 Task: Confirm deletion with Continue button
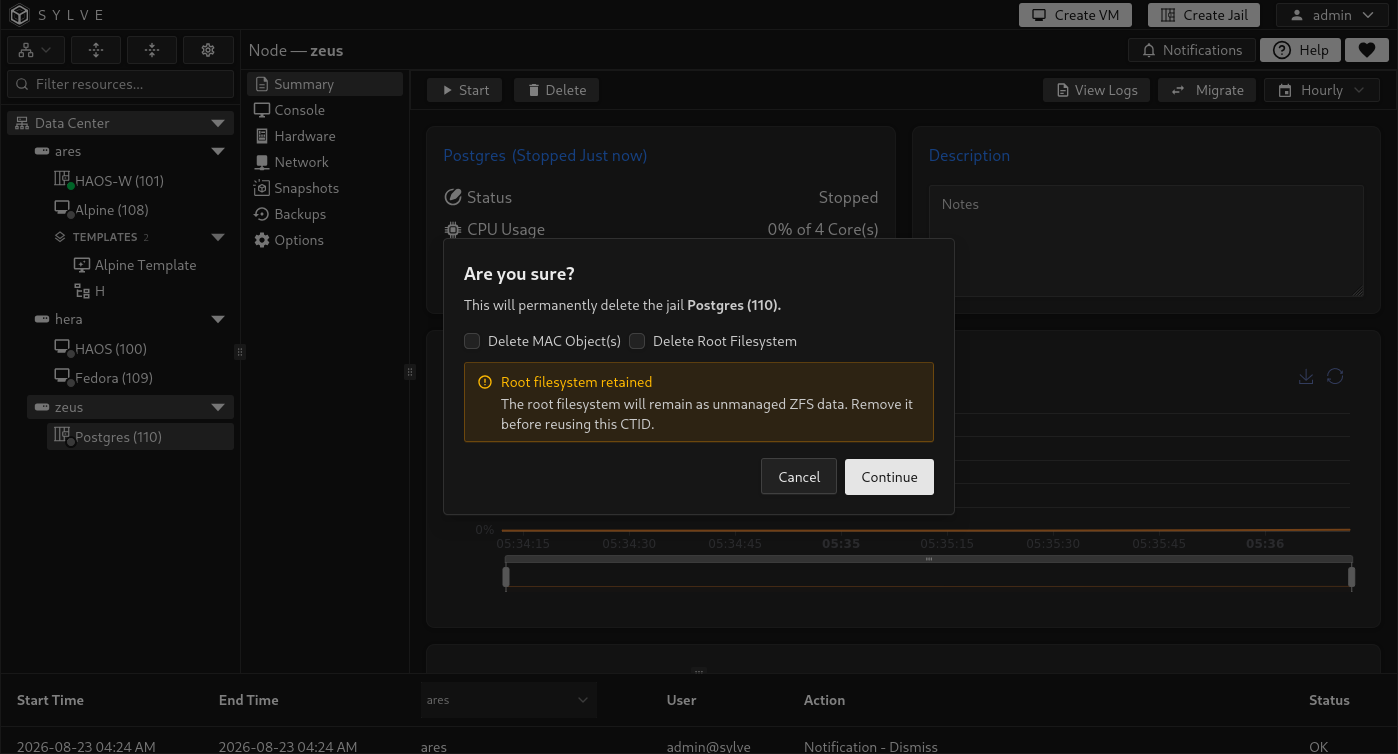[889, 477]
